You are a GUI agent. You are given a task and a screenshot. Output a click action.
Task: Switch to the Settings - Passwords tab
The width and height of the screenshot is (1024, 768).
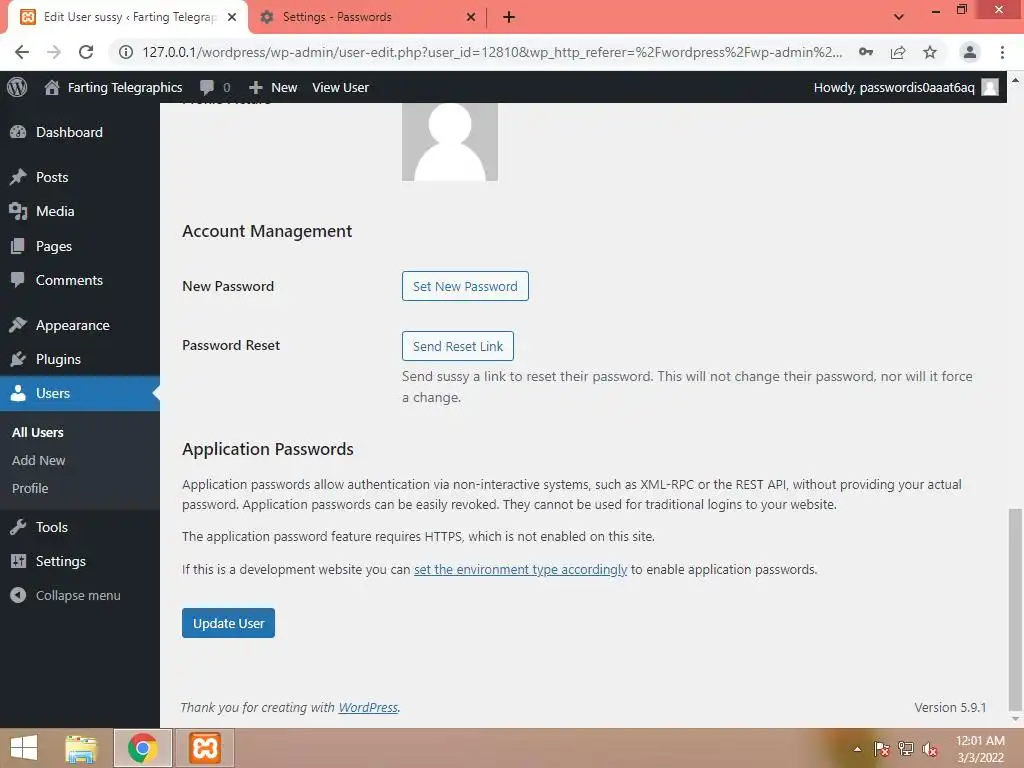[337, 17]
